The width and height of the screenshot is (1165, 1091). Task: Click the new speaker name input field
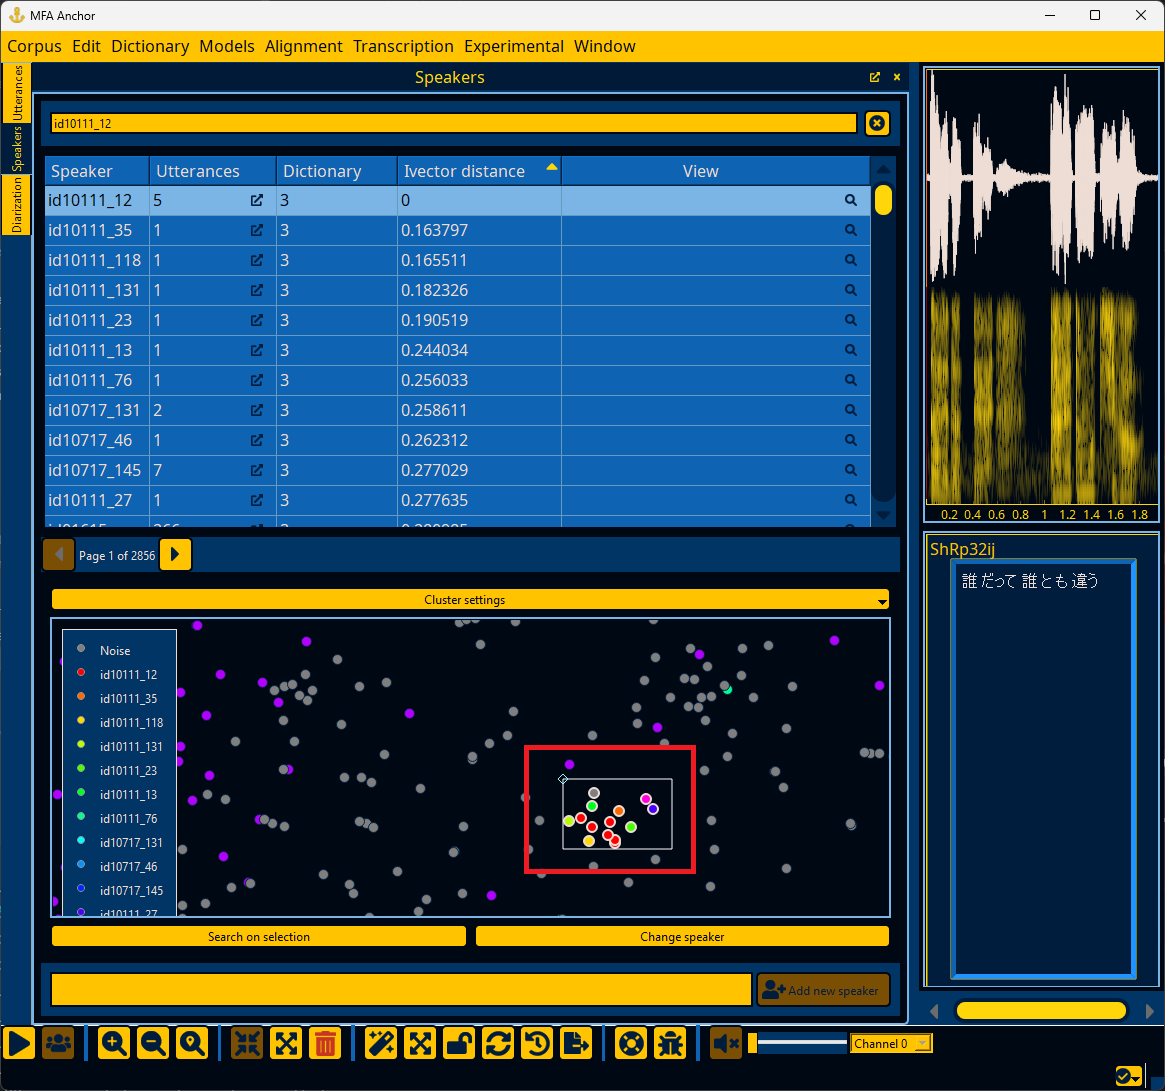pos(401,990)
